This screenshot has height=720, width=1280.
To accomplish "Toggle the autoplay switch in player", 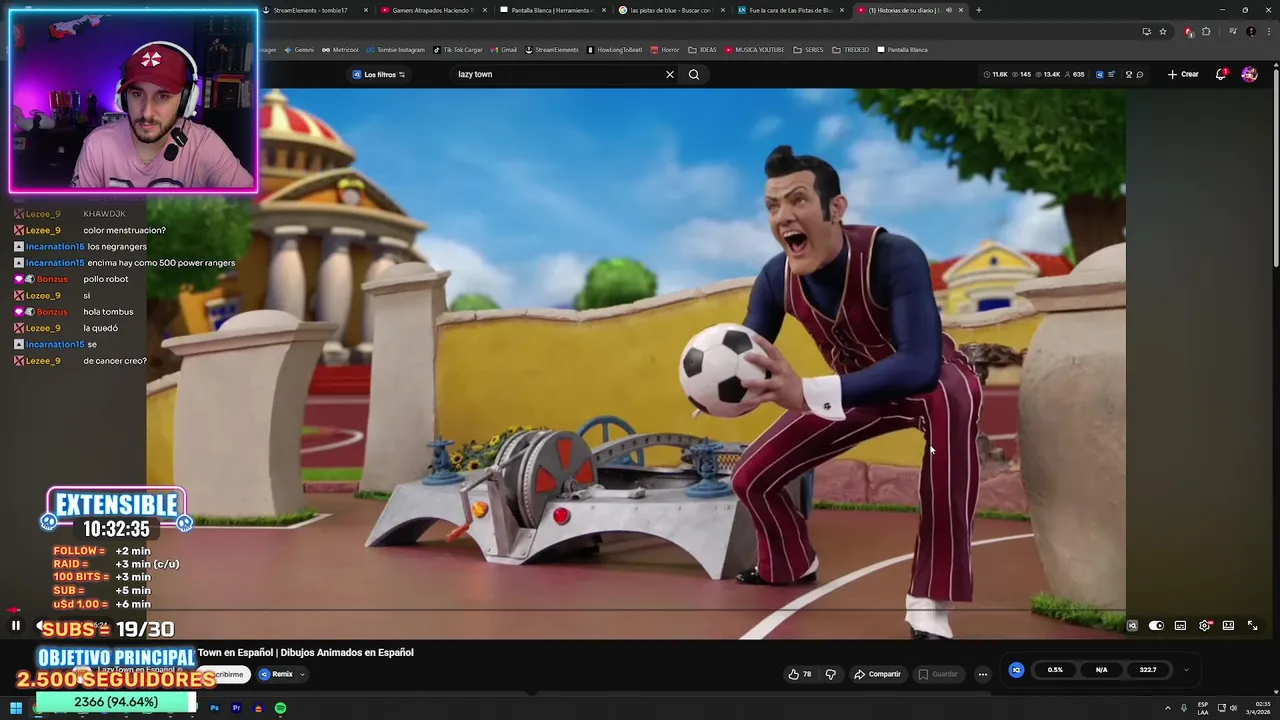I will pyautogui.click(x=1156, y=626).
